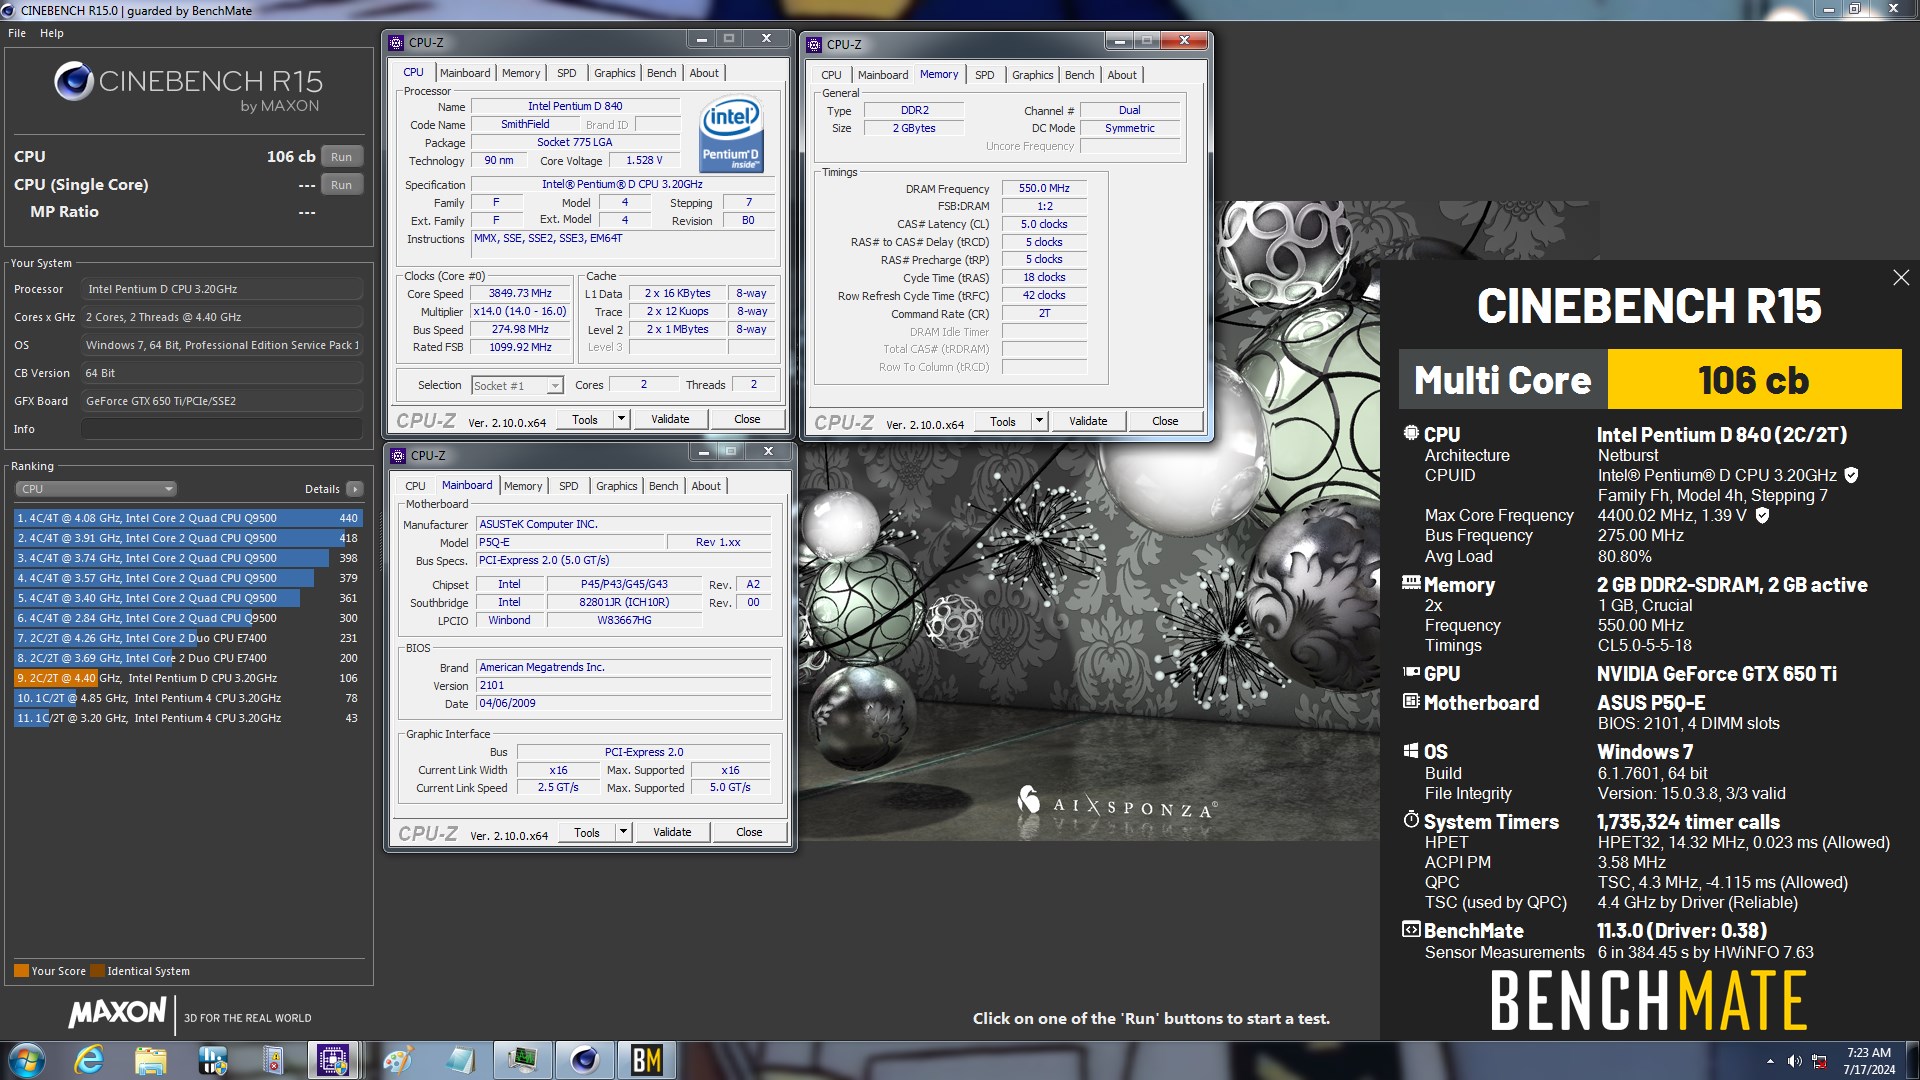
Task: Open Tools dropdown arrow in Memory window
Action: coord(1039,421)
